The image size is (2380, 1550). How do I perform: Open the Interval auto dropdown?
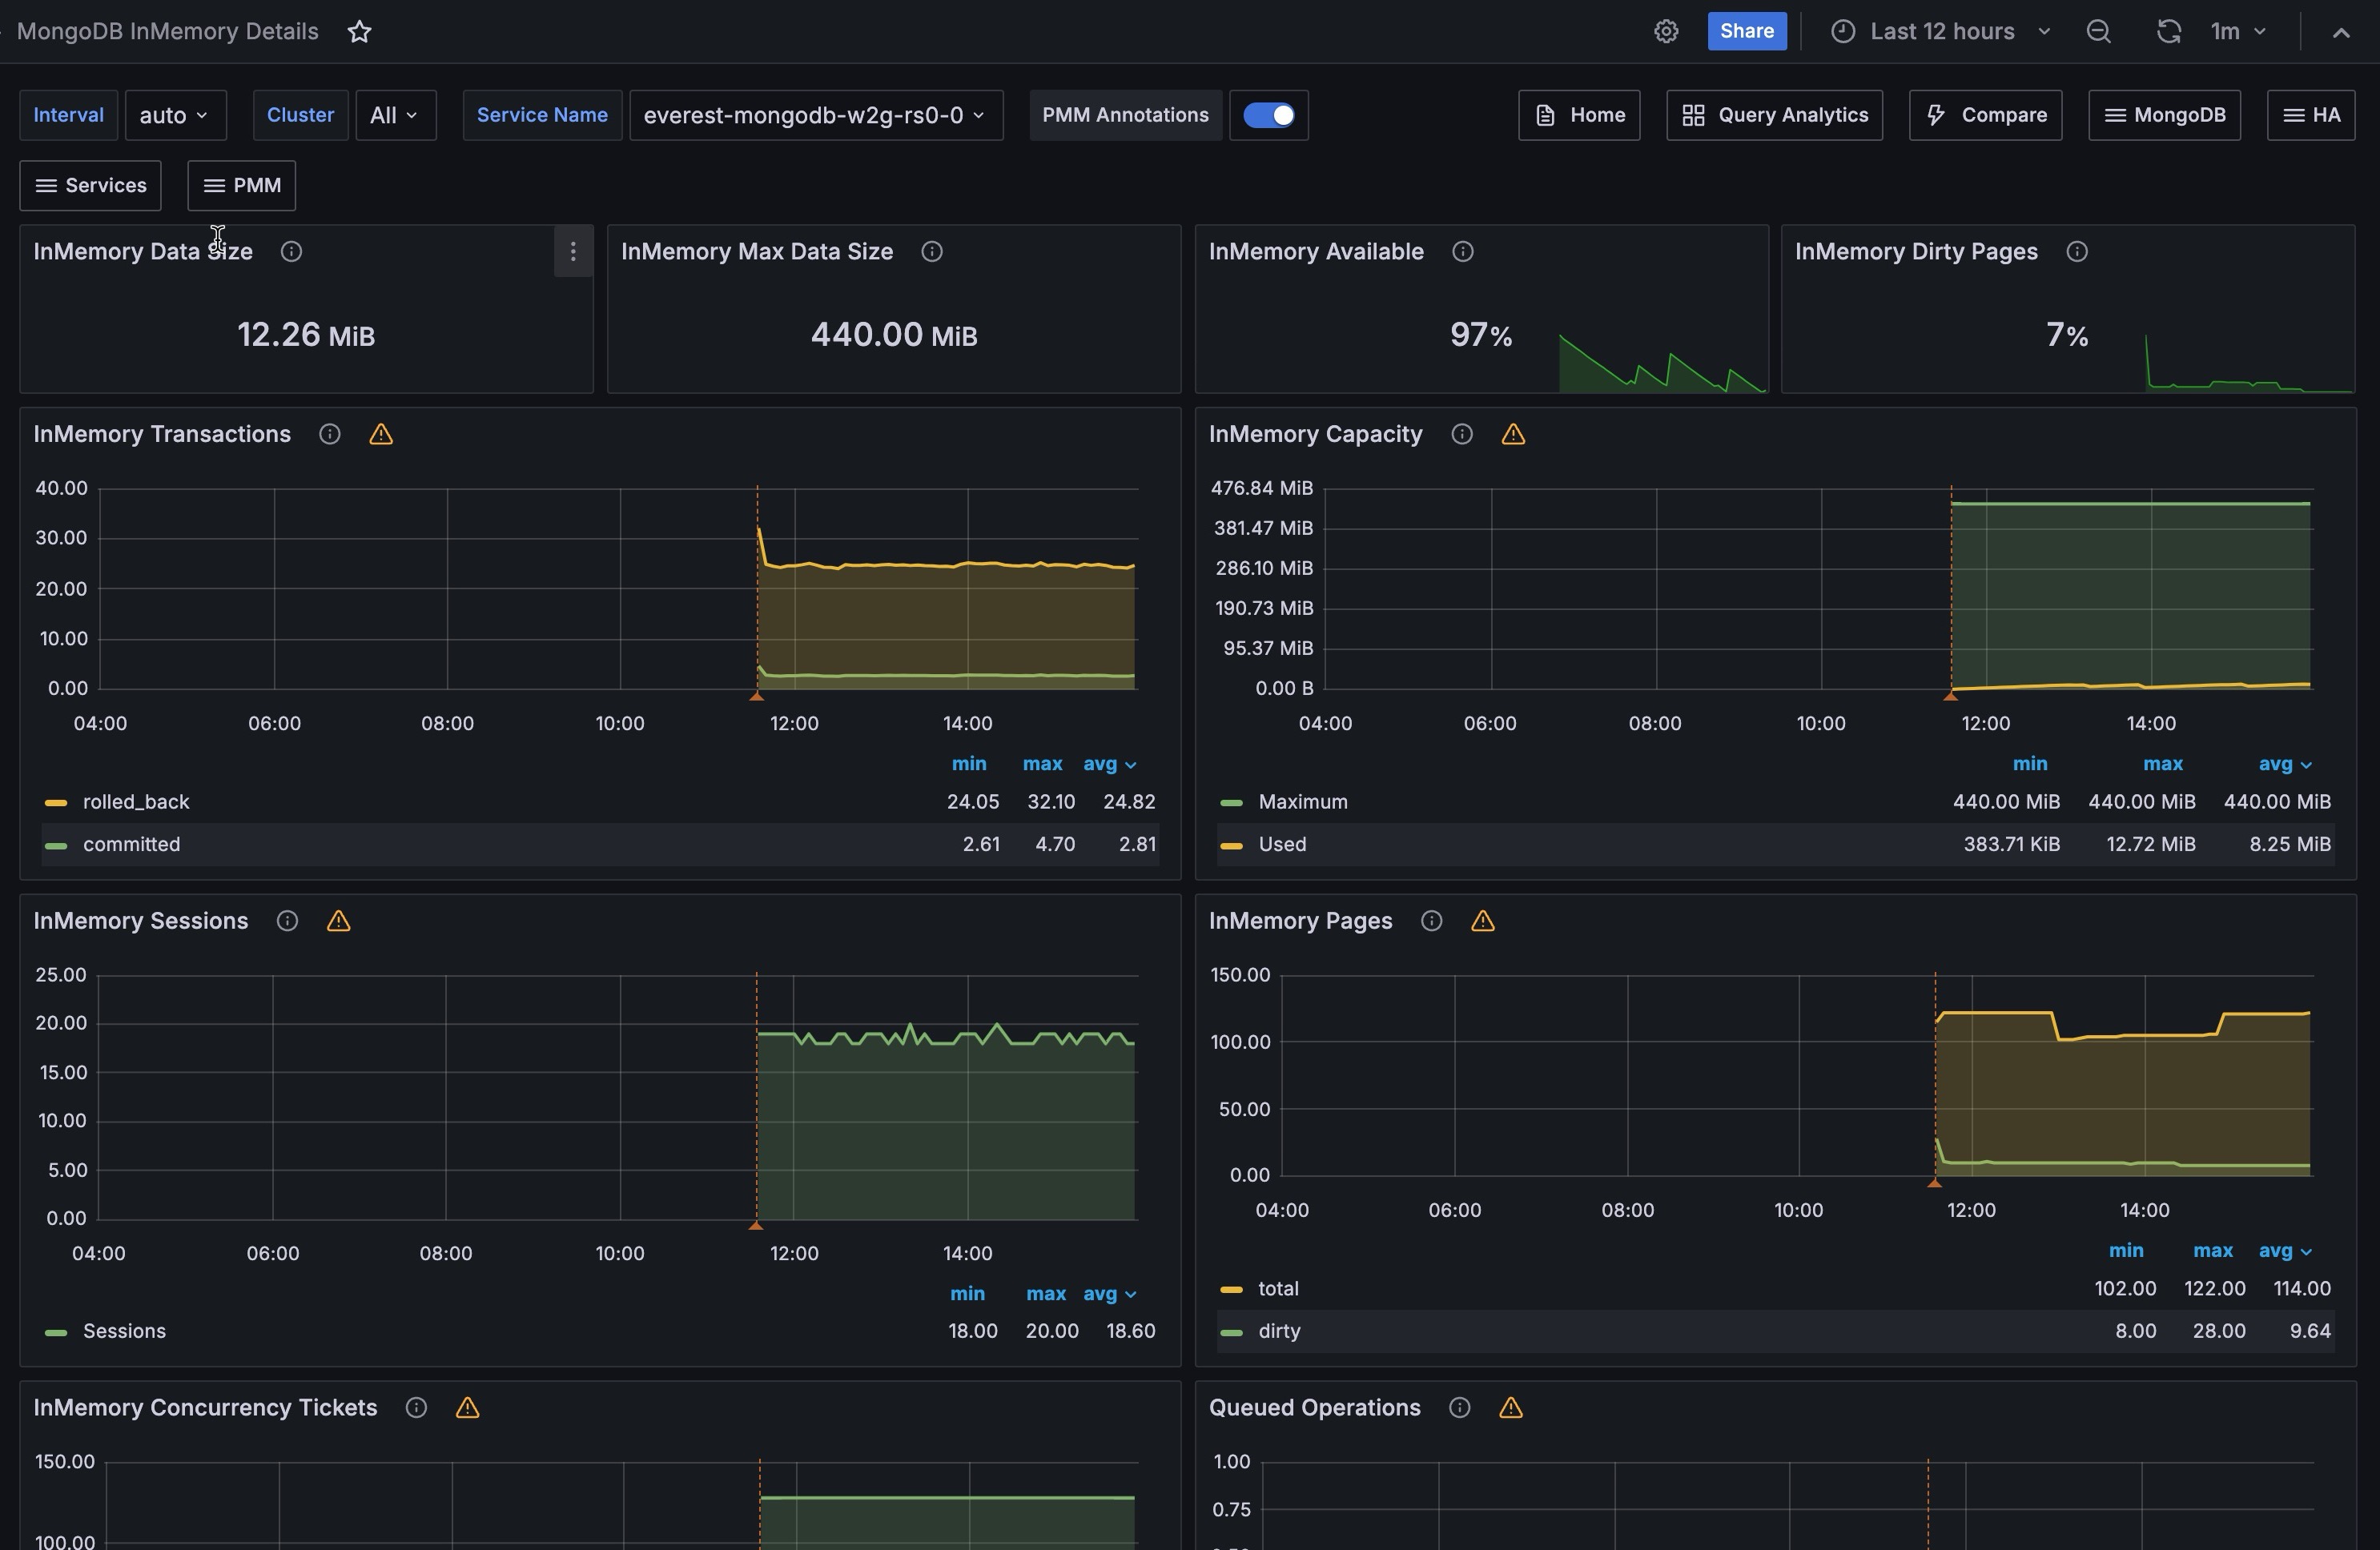175,116
